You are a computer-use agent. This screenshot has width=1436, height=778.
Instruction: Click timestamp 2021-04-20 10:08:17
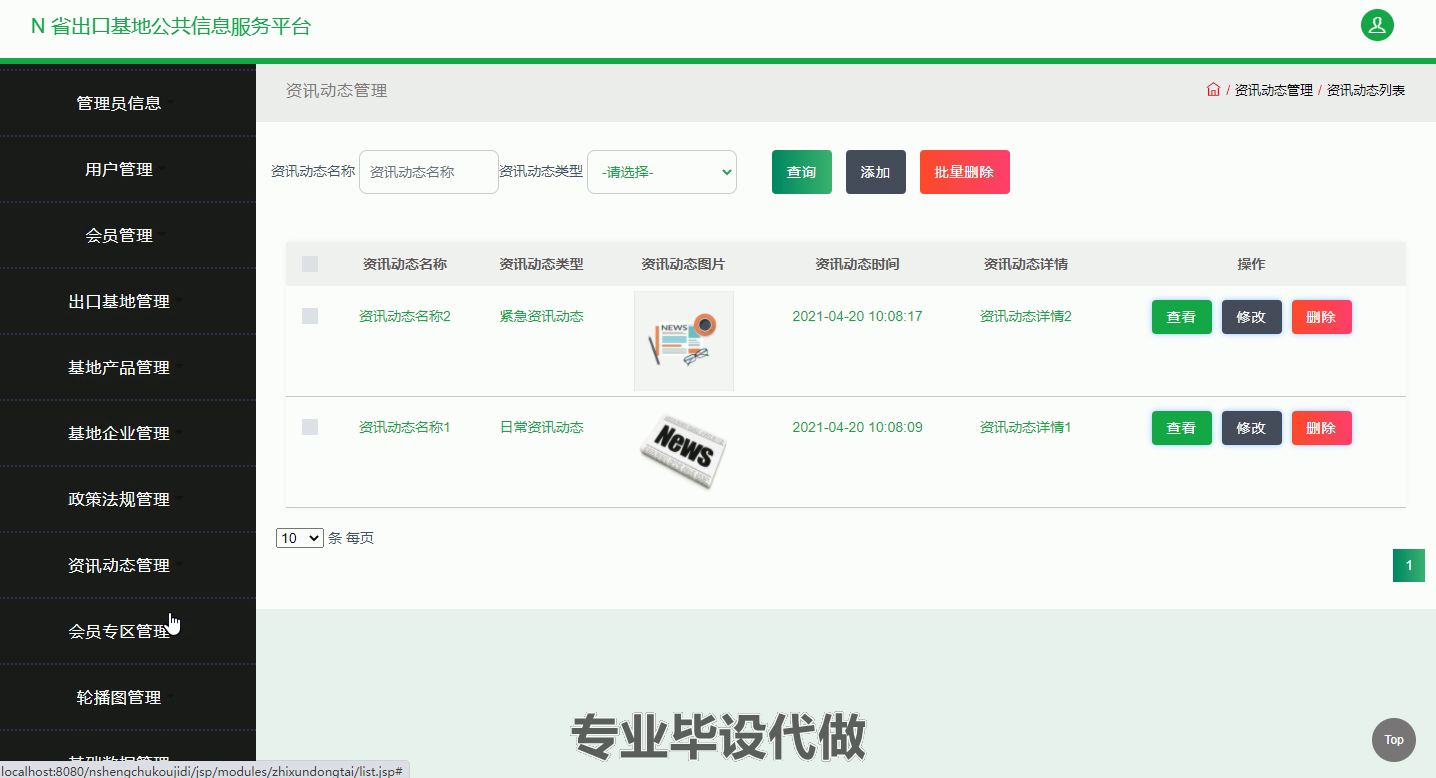click(857, 316)
